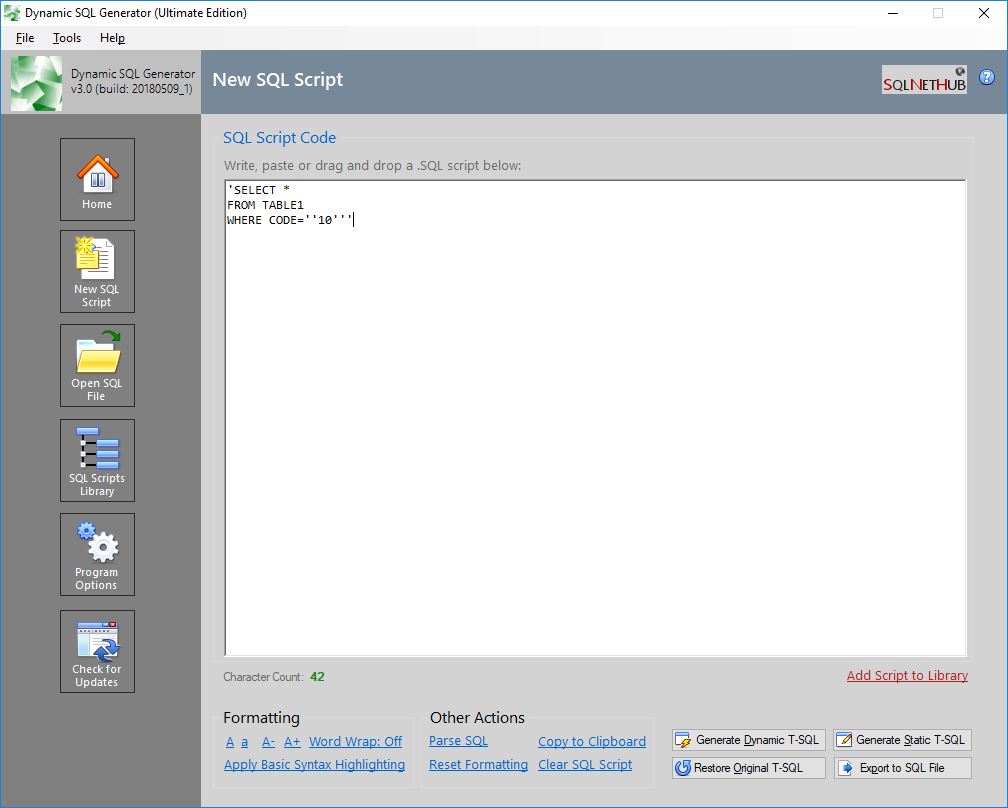Screen dimensions: 1008x808
Task: Open Program Options gear icon
Action: [97, 554]
